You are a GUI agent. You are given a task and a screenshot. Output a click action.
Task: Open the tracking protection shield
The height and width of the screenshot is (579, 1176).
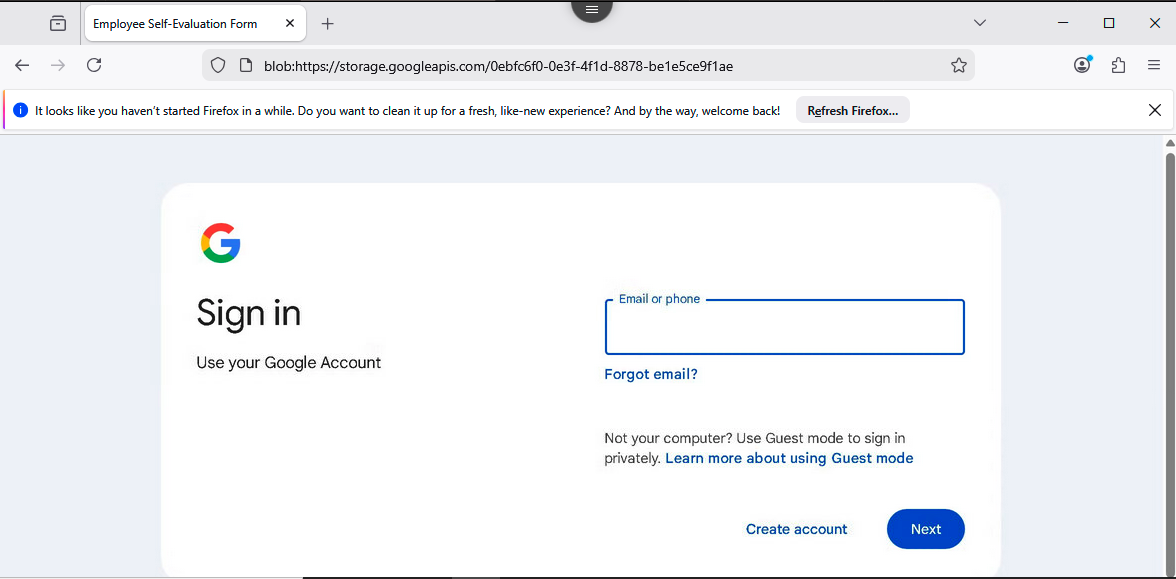pos(217,65)
